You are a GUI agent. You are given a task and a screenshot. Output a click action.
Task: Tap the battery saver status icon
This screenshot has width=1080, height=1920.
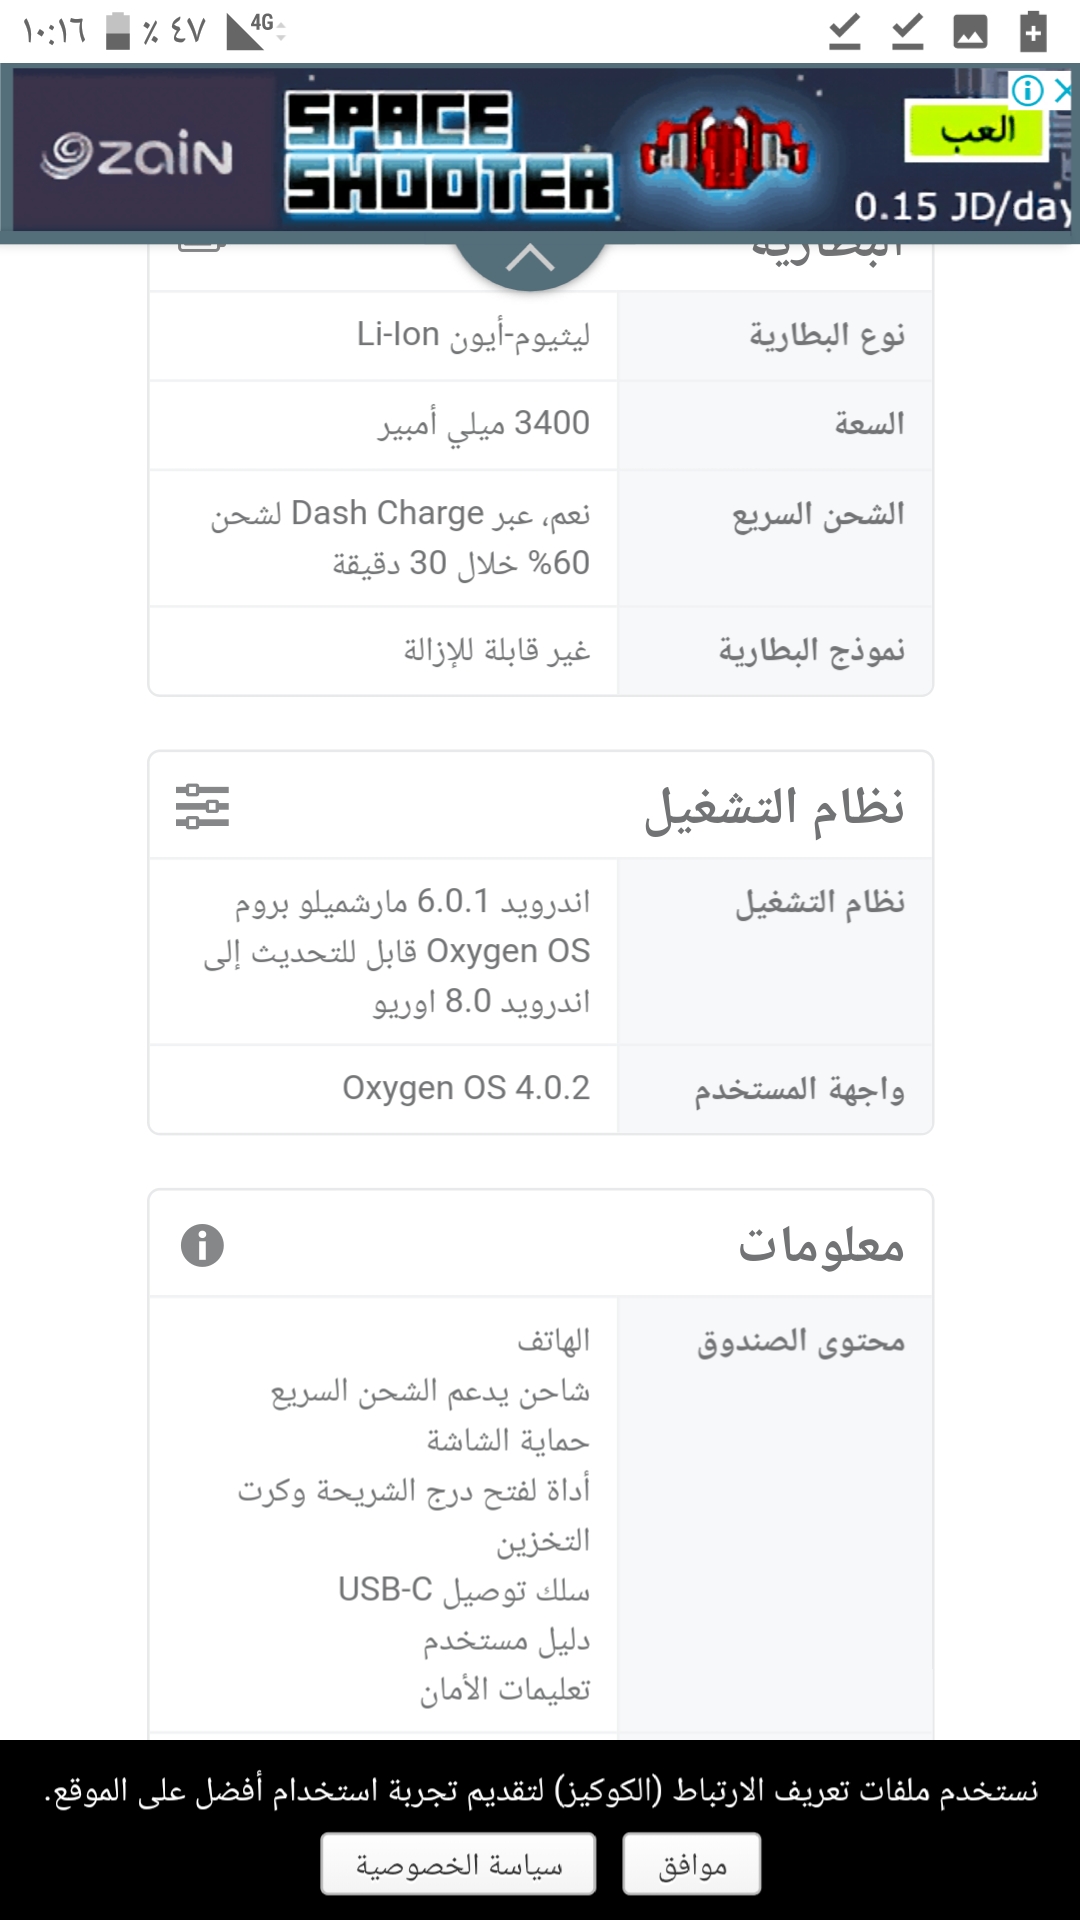tap(1033, 31)
